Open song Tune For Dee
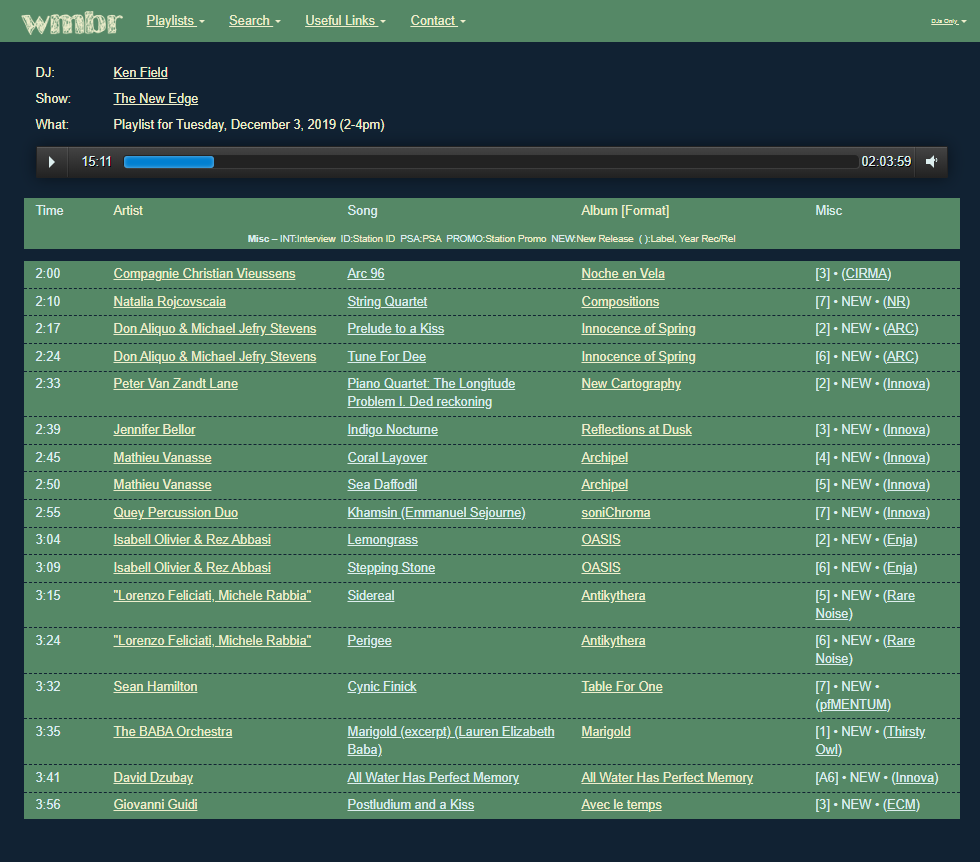The image size is (980, 862). [x=386, y=357]
